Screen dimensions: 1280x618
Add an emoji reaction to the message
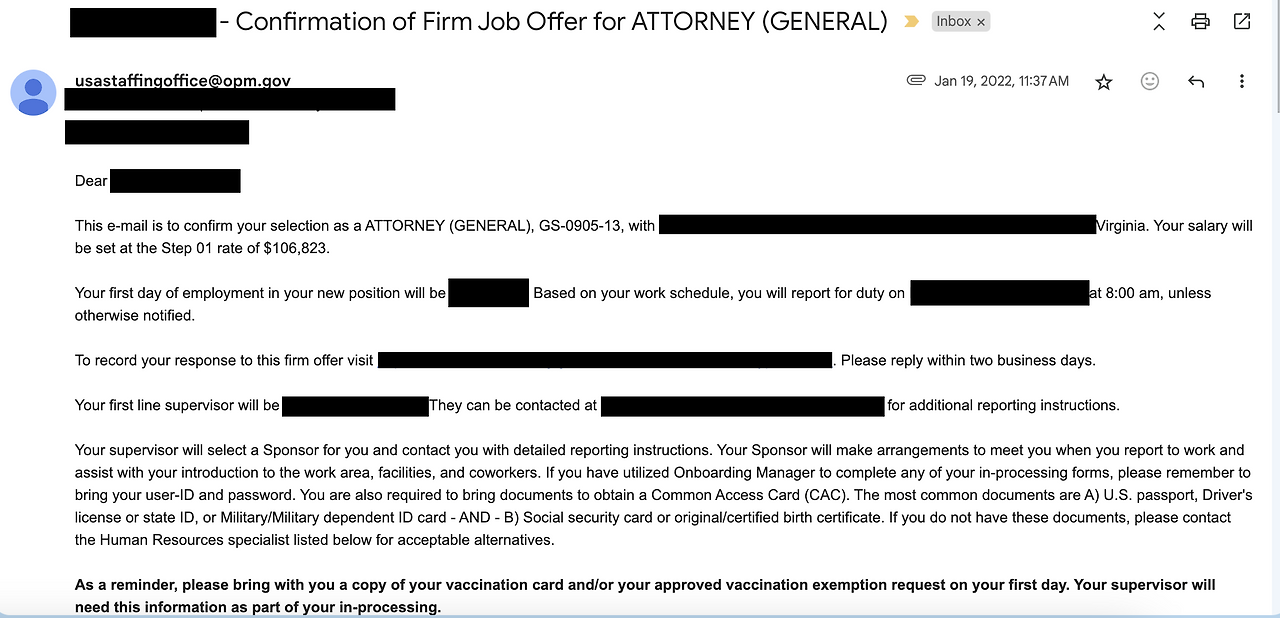click(1150, 82)
